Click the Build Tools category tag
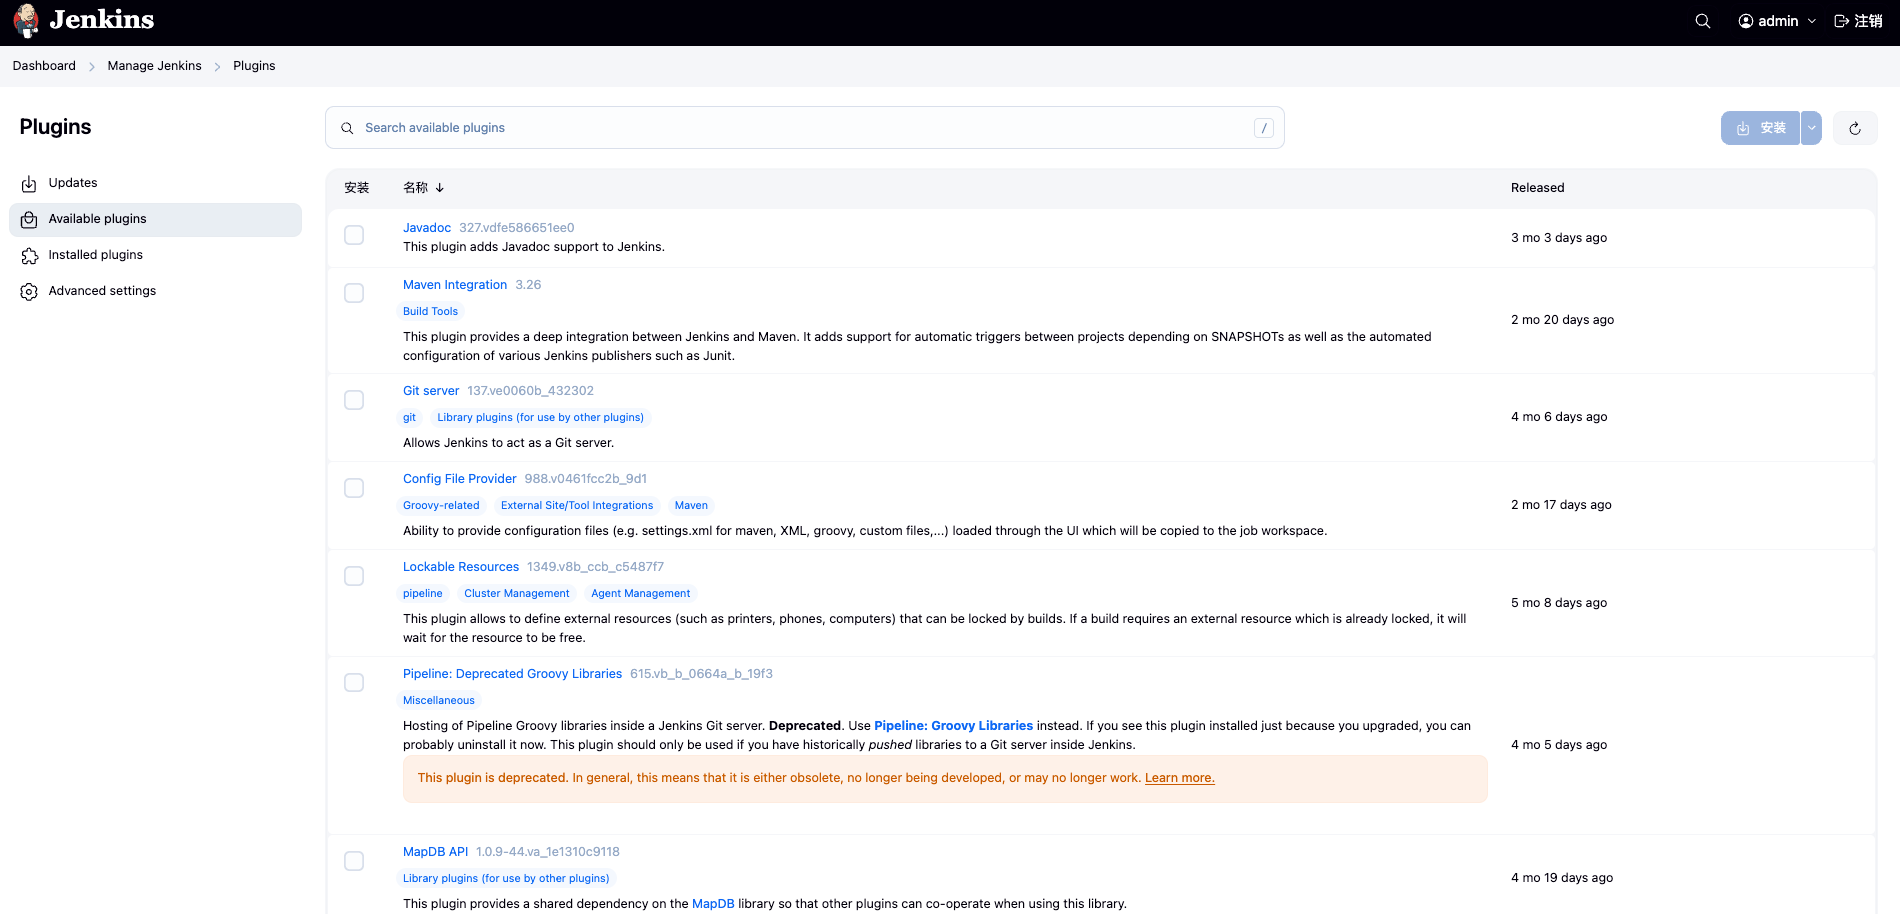Screen dimensions: 1900x914 tap(431, 312)
